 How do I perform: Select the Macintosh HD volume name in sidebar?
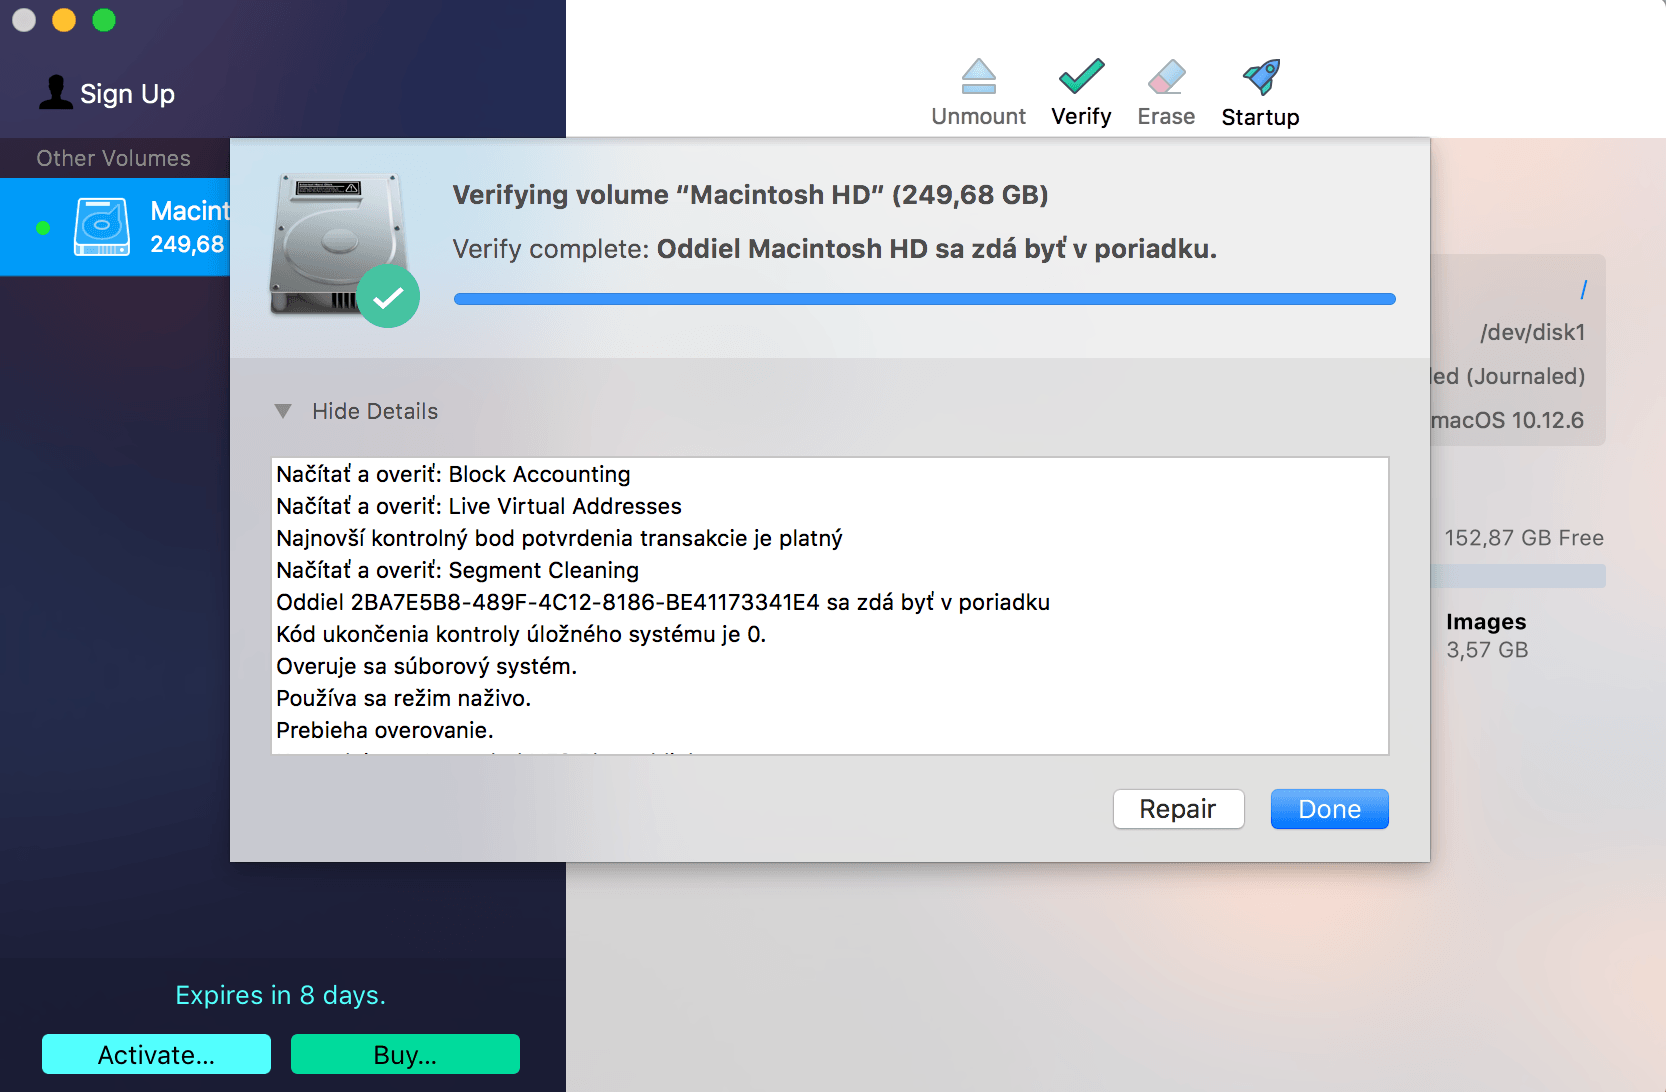[190, 211]
